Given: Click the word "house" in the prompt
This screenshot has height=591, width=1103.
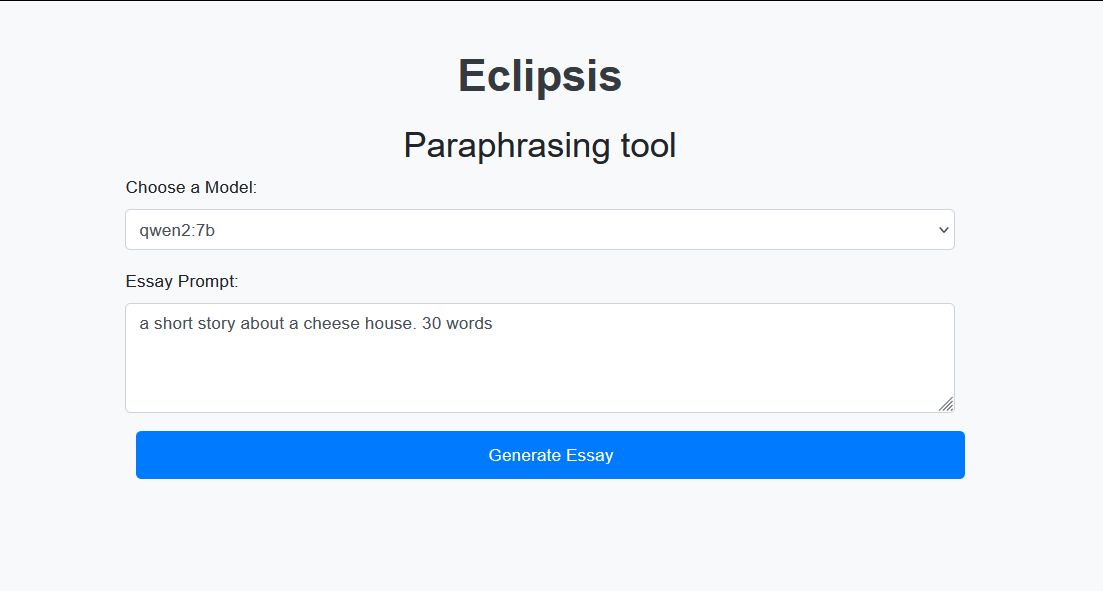Looking at the screenshot, I should click(387, 324).
